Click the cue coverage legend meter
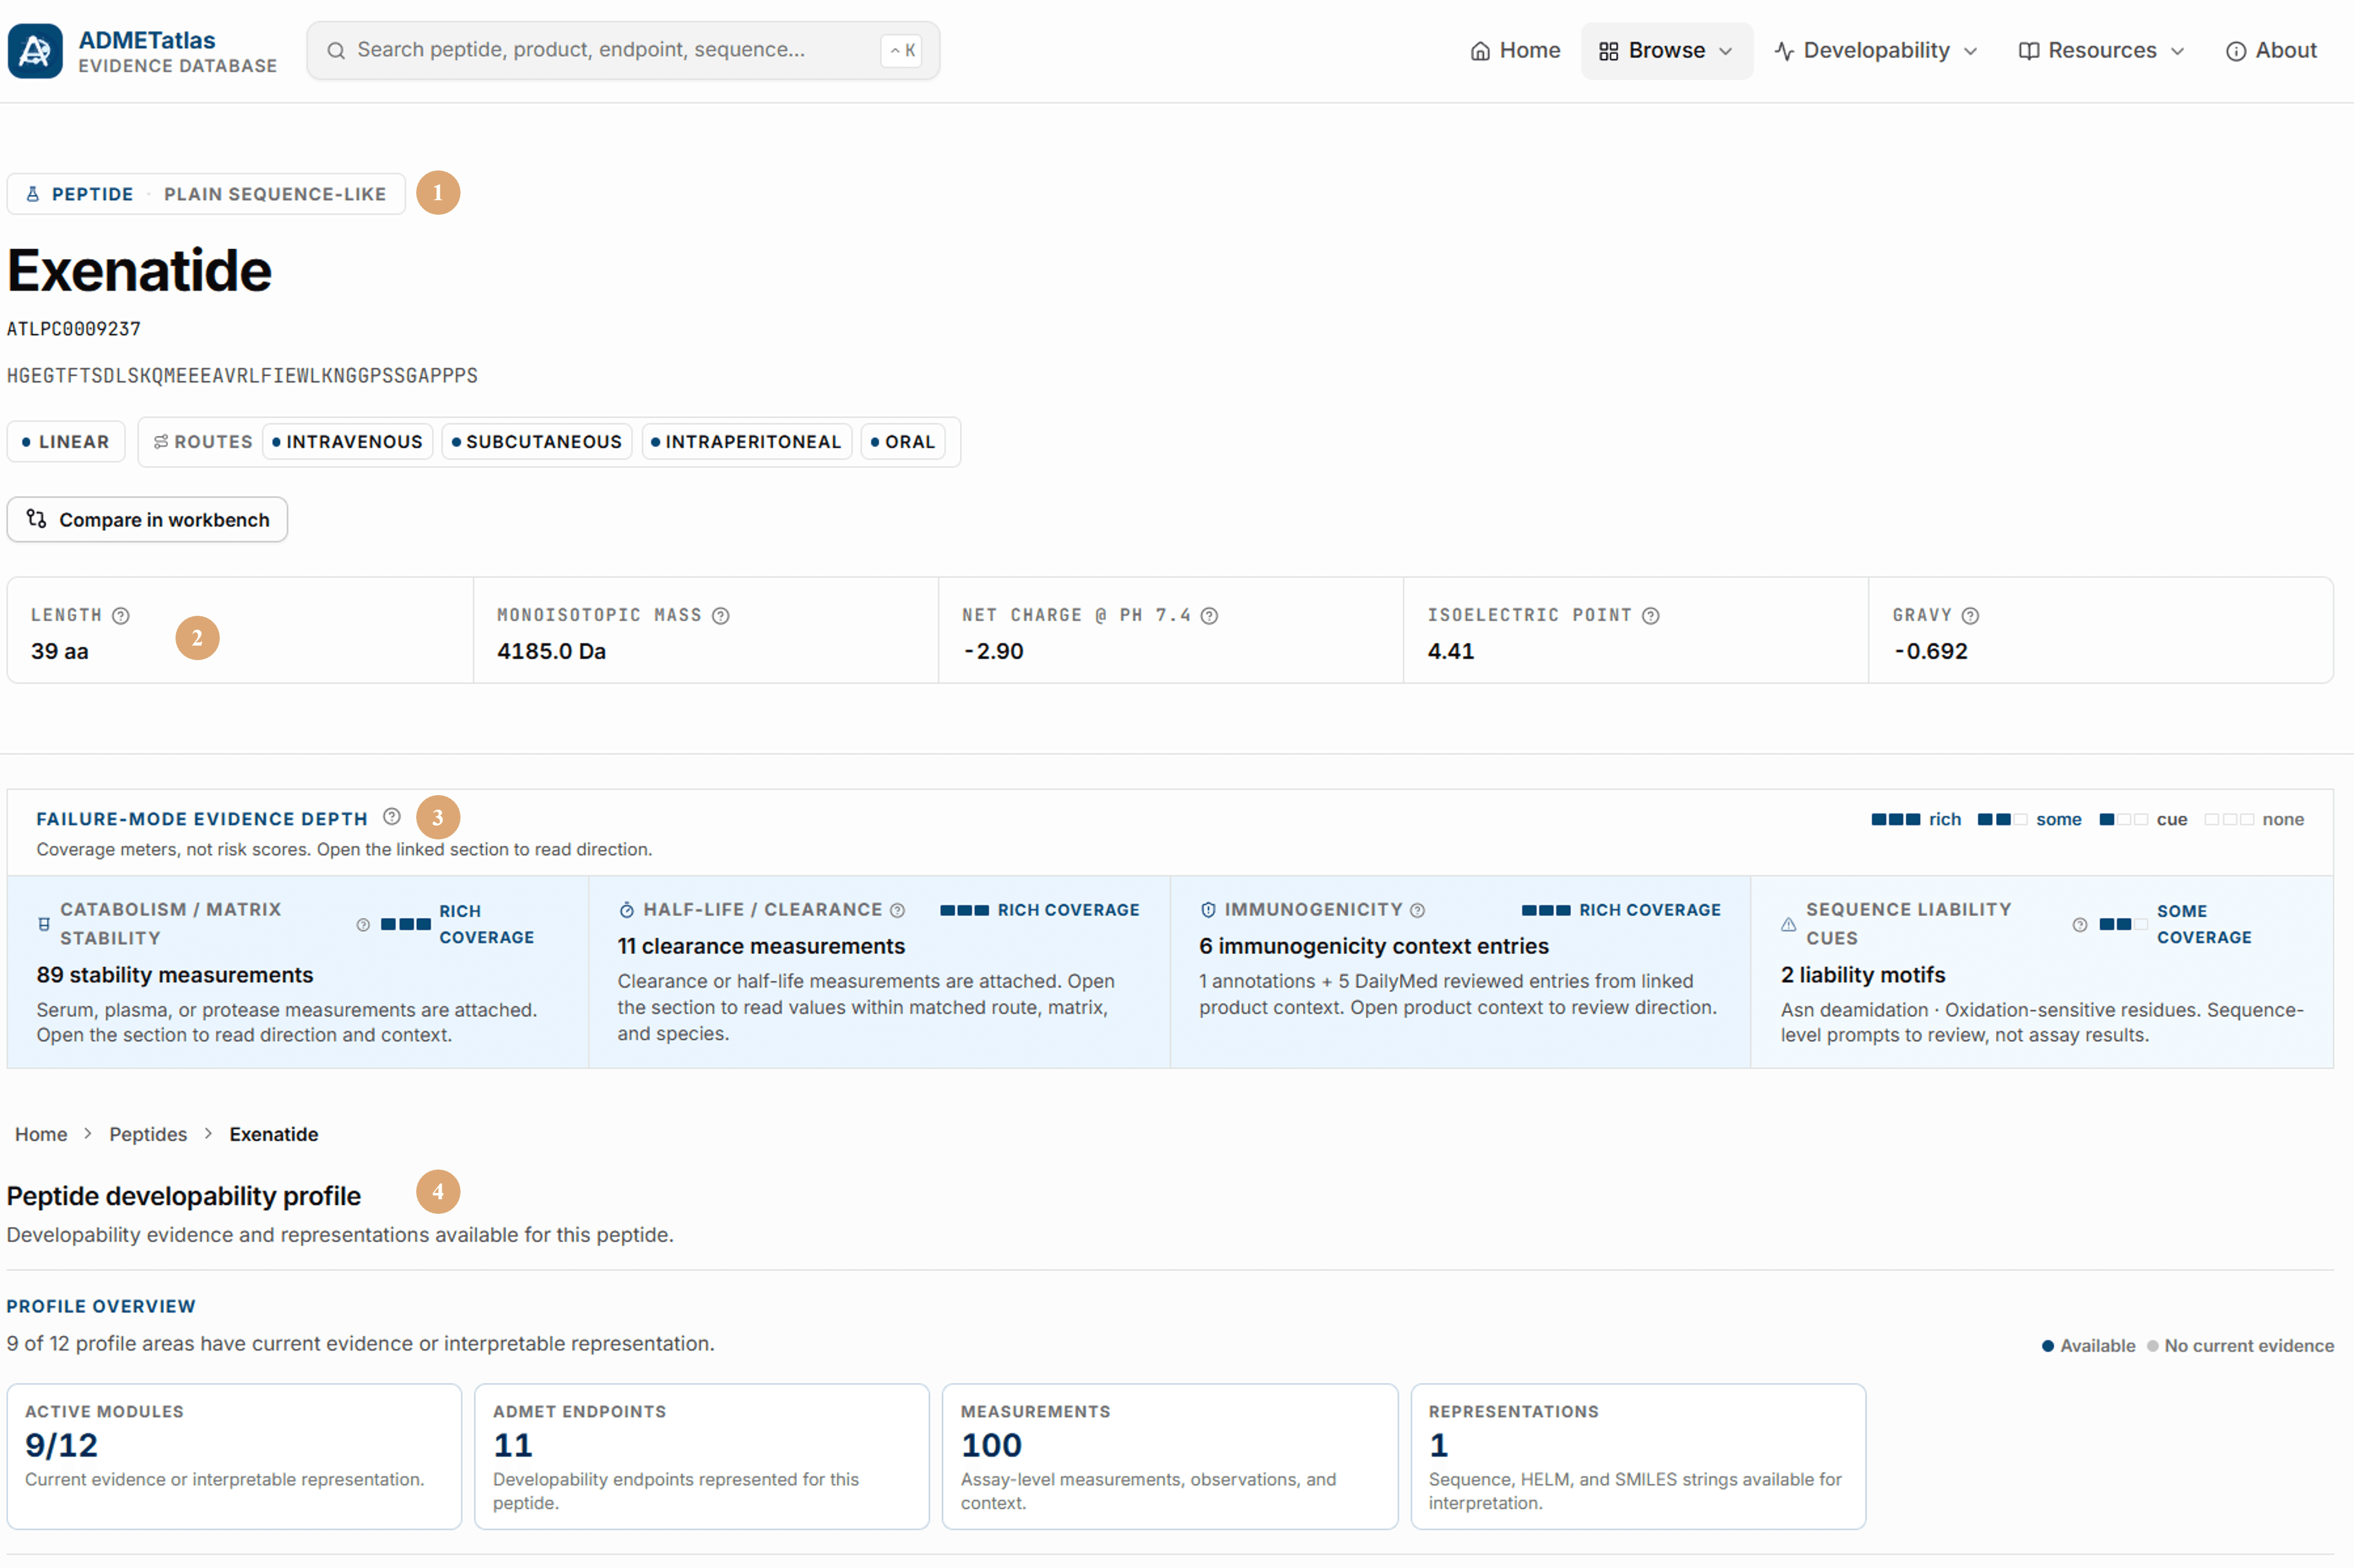 pyautogui.click(x=2123, y=820)
